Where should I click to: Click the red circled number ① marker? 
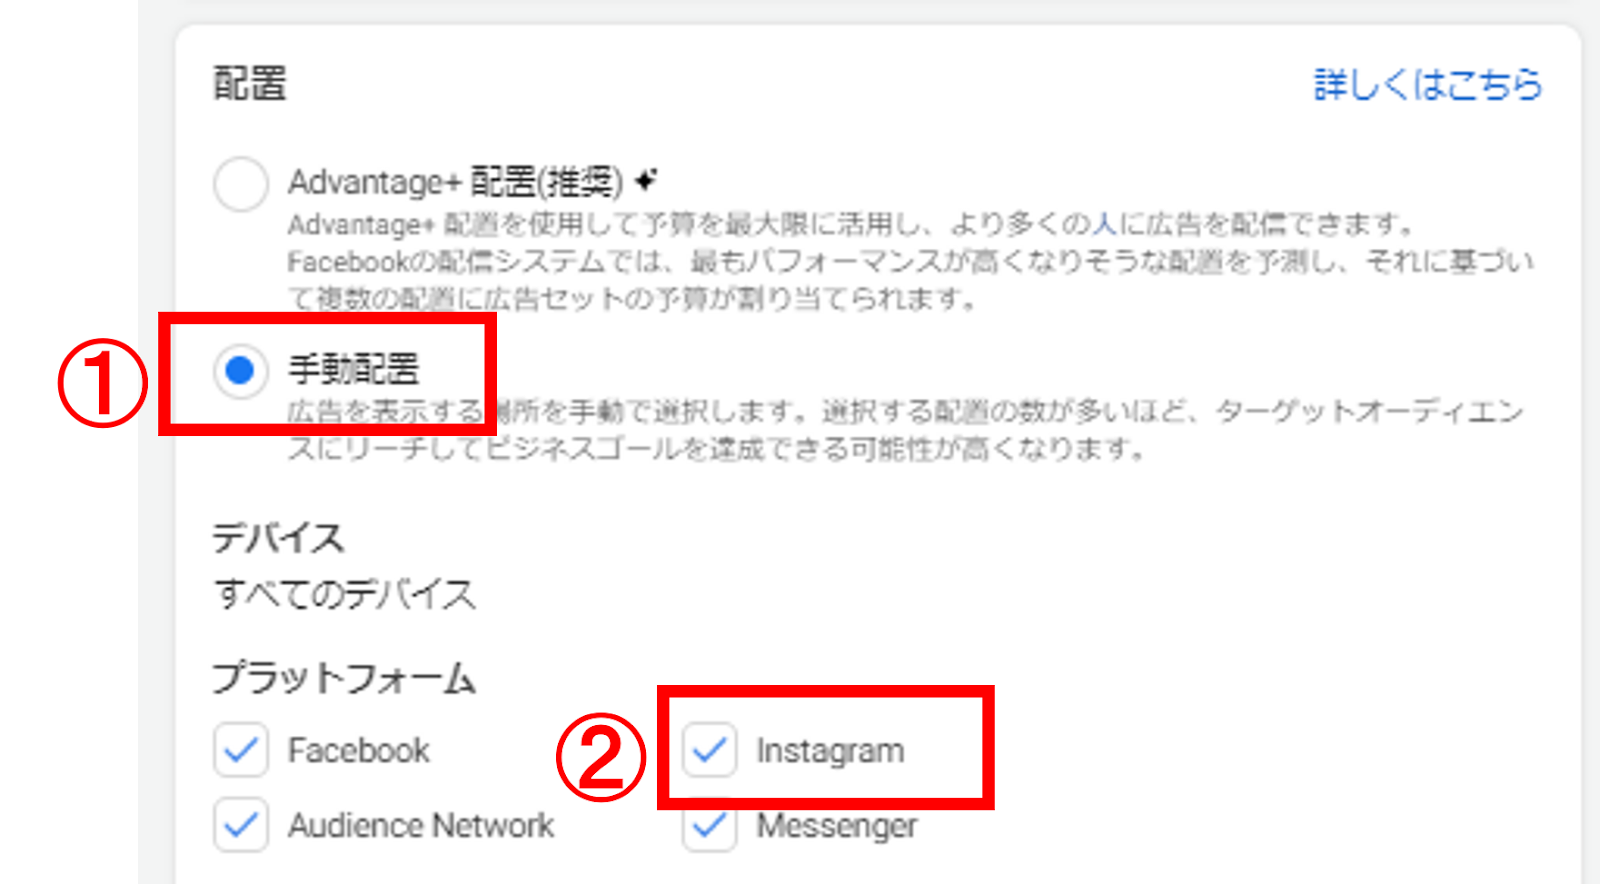point(102,383)
